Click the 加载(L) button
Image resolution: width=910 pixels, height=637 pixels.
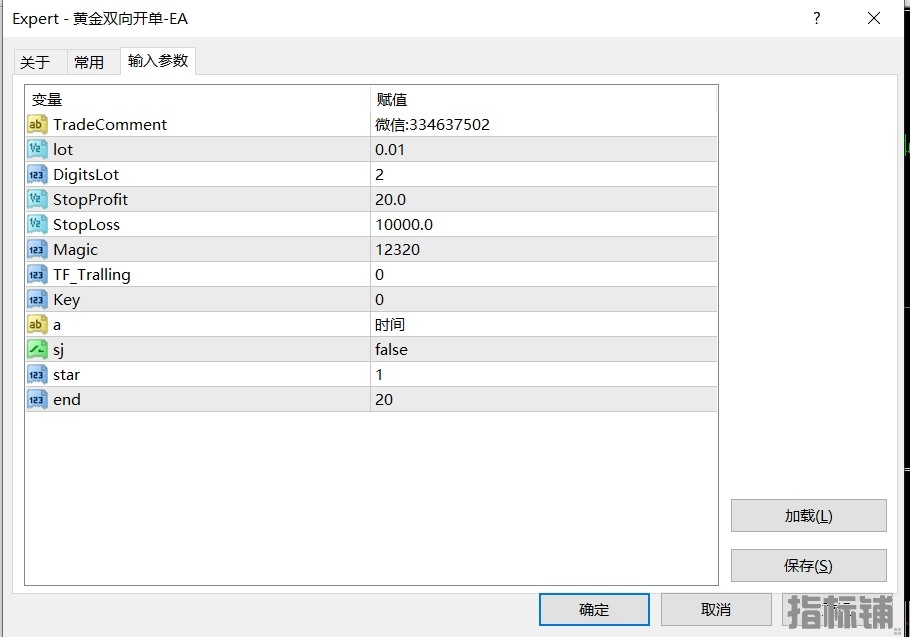[808, 515]
